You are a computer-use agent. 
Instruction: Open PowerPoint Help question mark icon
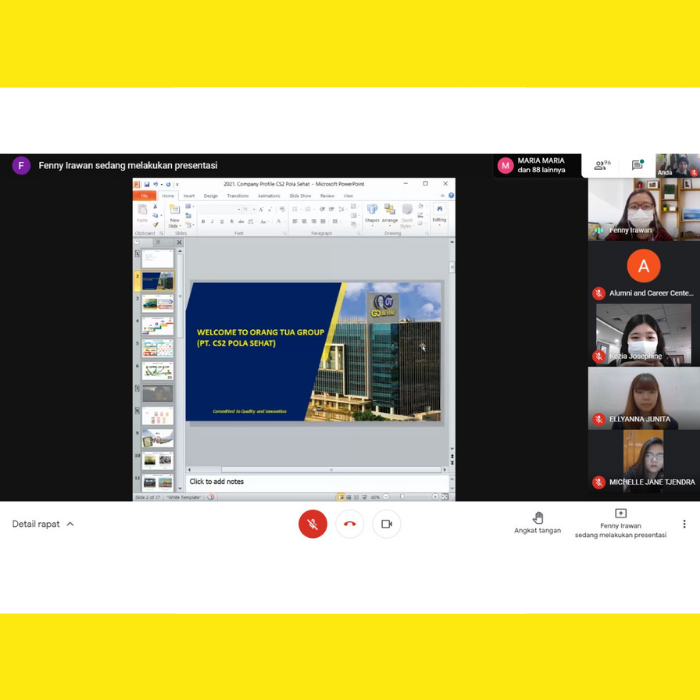pyautogui.click(x=451, y=196)
